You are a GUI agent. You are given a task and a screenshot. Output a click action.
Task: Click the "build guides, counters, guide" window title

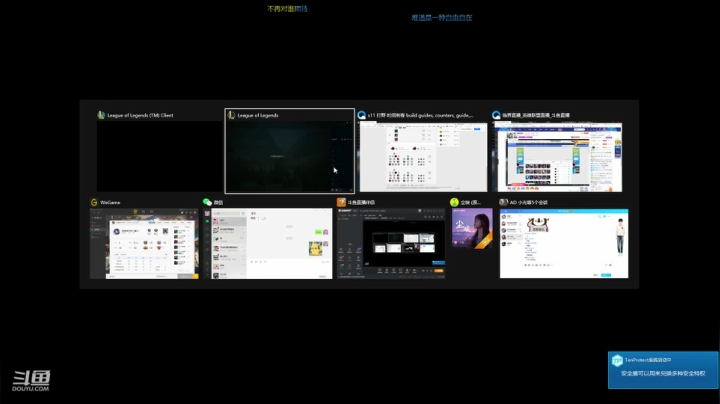click(x=420, y=115)
